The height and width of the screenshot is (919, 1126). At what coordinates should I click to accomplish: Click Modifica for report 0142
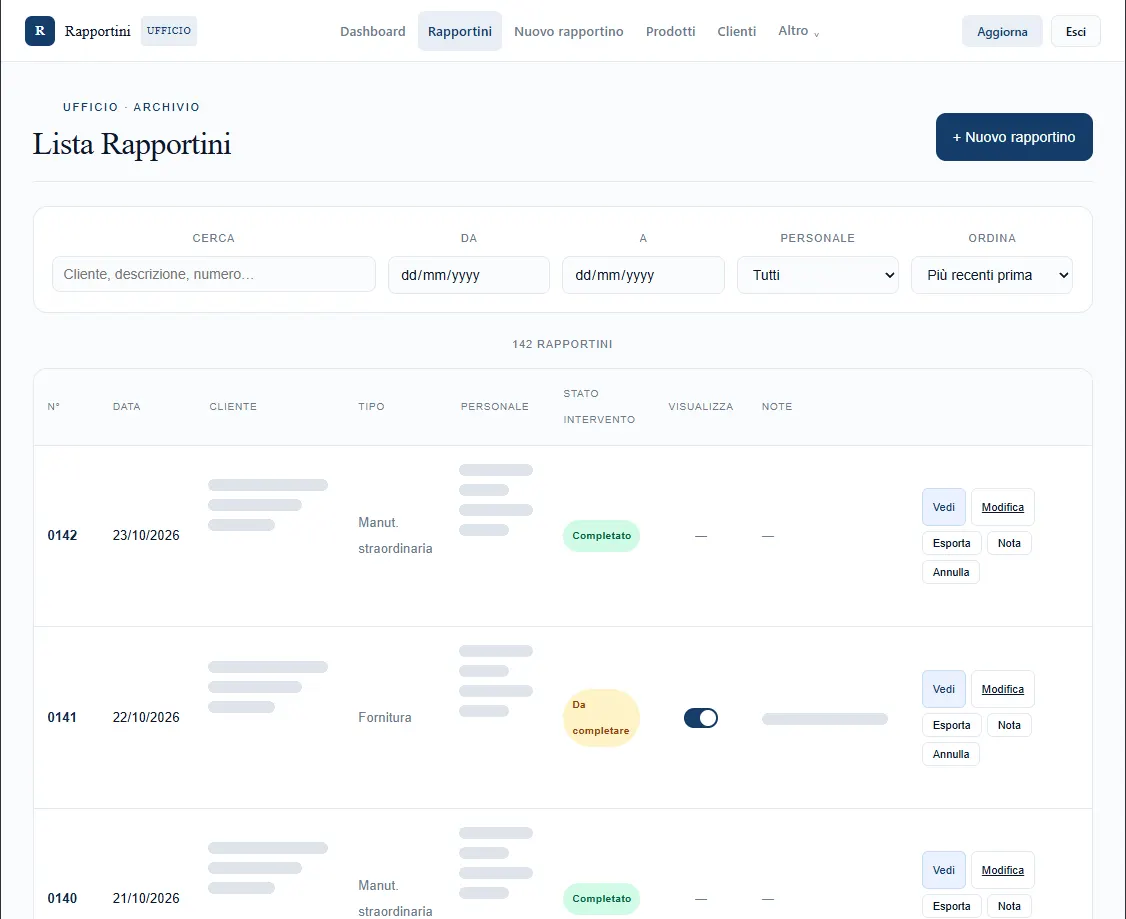(1002, 508)
